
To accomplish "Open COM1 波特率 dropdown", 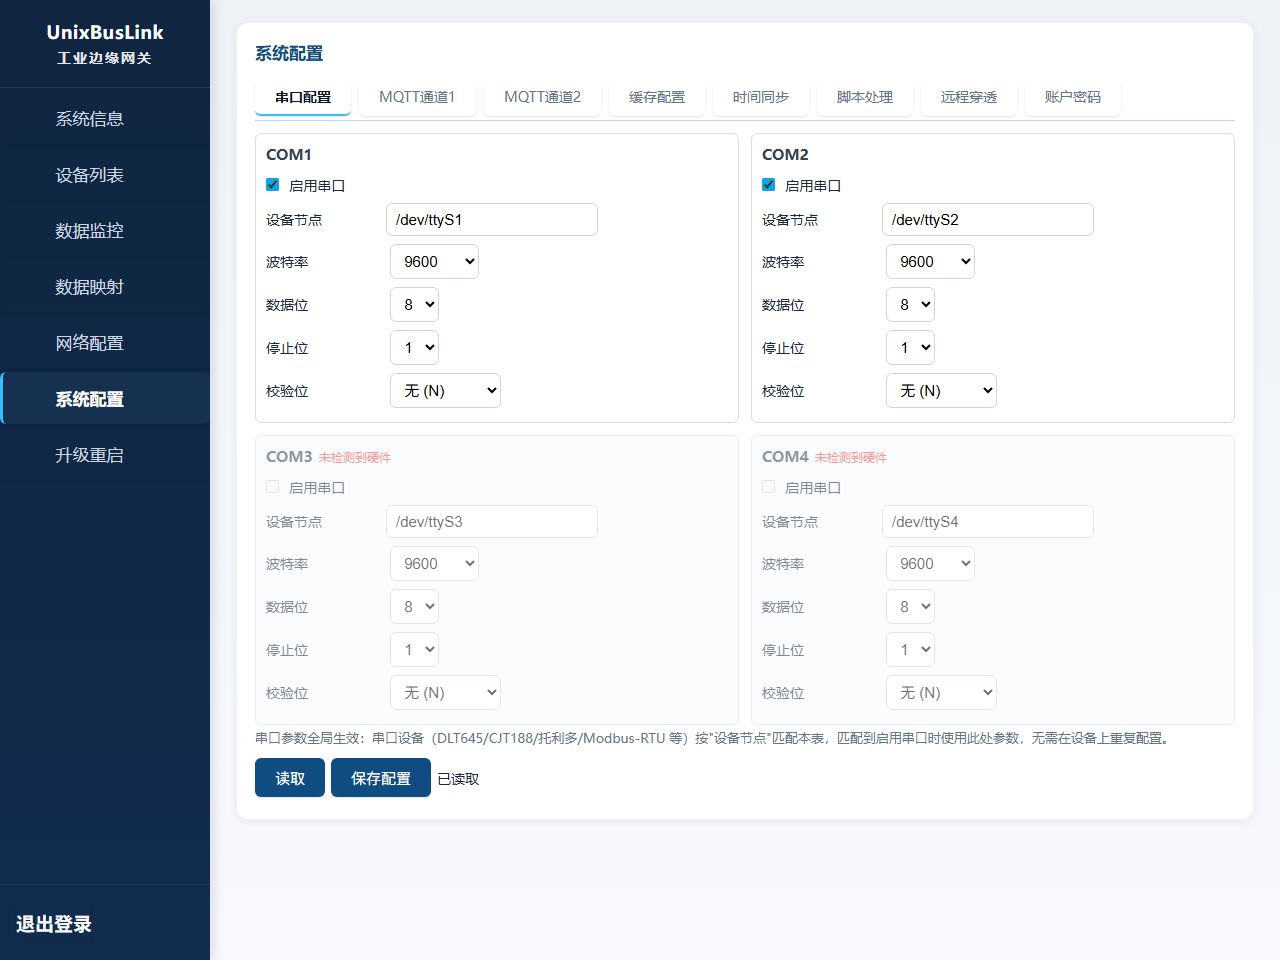I will click(434, 262).
